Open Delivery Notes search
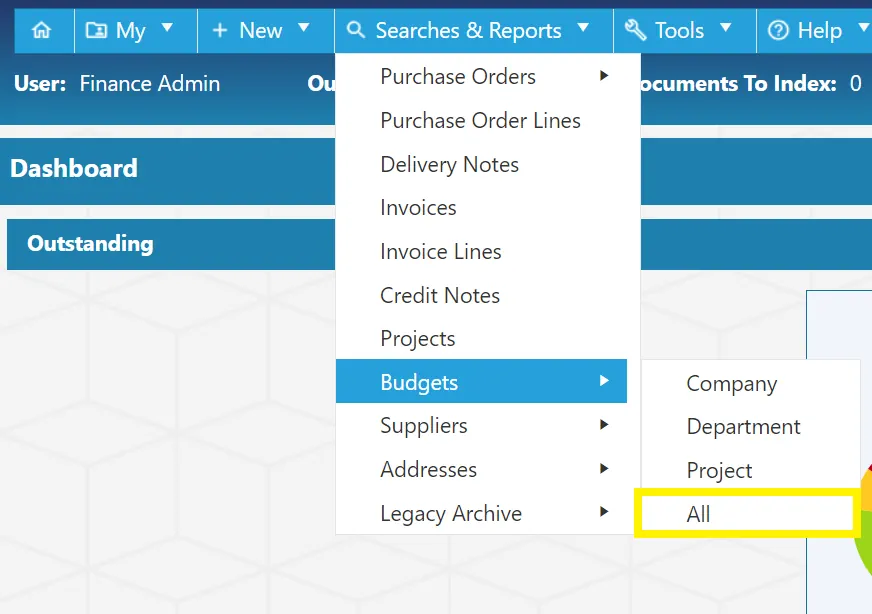 coord(482,164)
